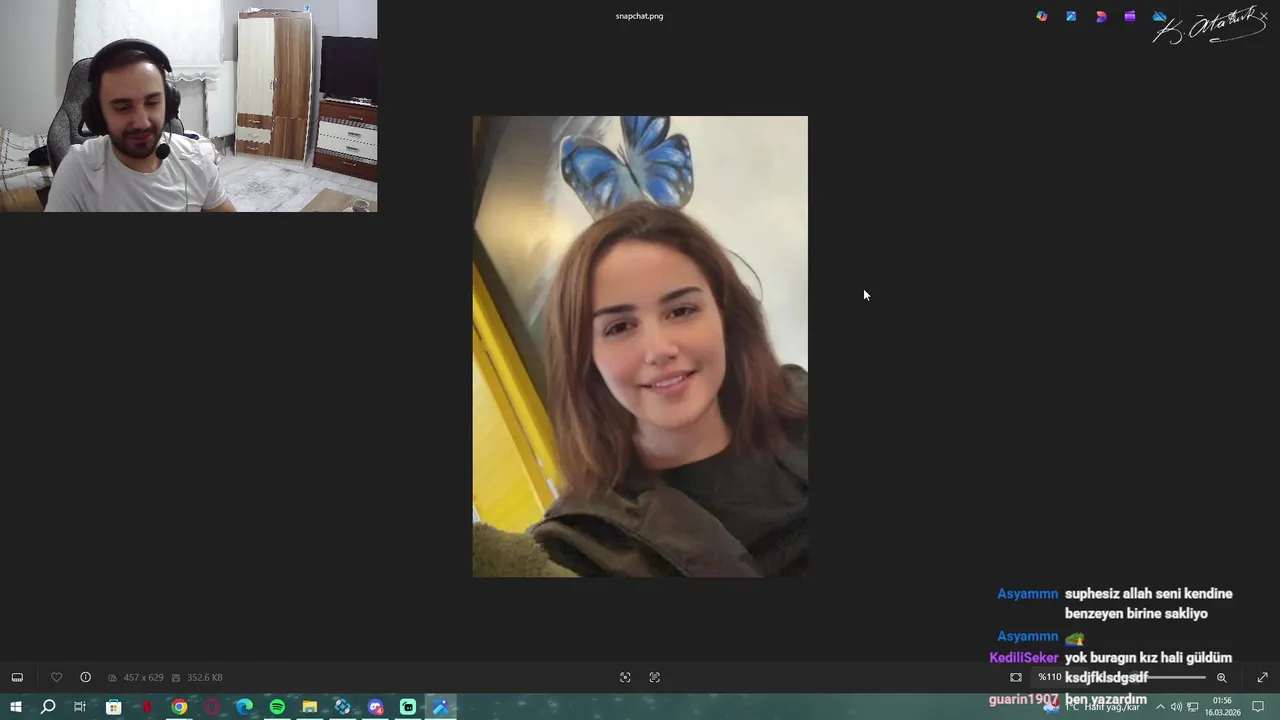Click the displayed butterfly filter photo
The height and width of the screenshot is (720, 1280).
[640, 346]
